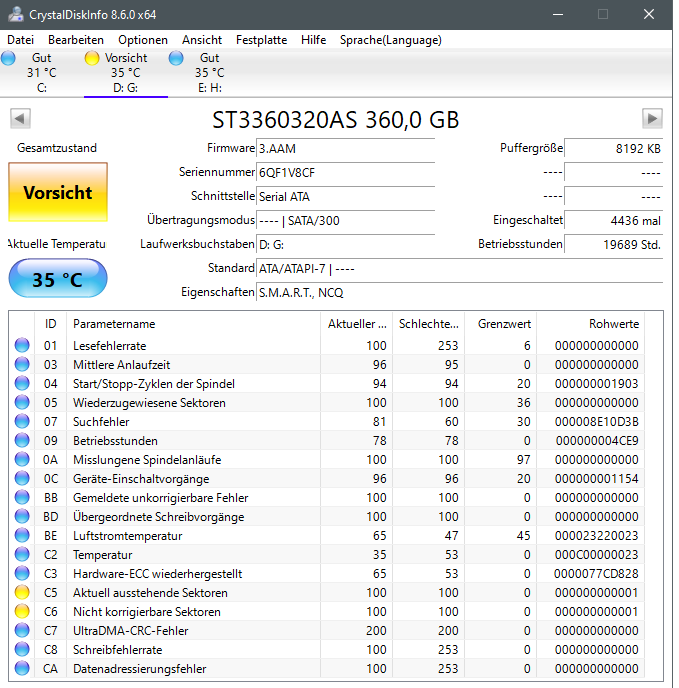
Task: Switch to drive C: Gut 31 °C
Action: [x=42, y=73]
